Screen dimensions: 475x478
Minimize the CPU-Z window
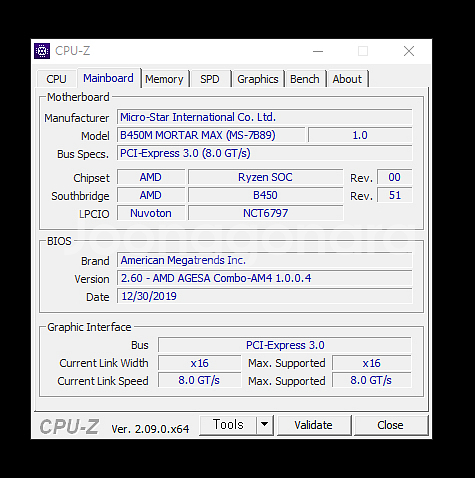coord(318,51)
